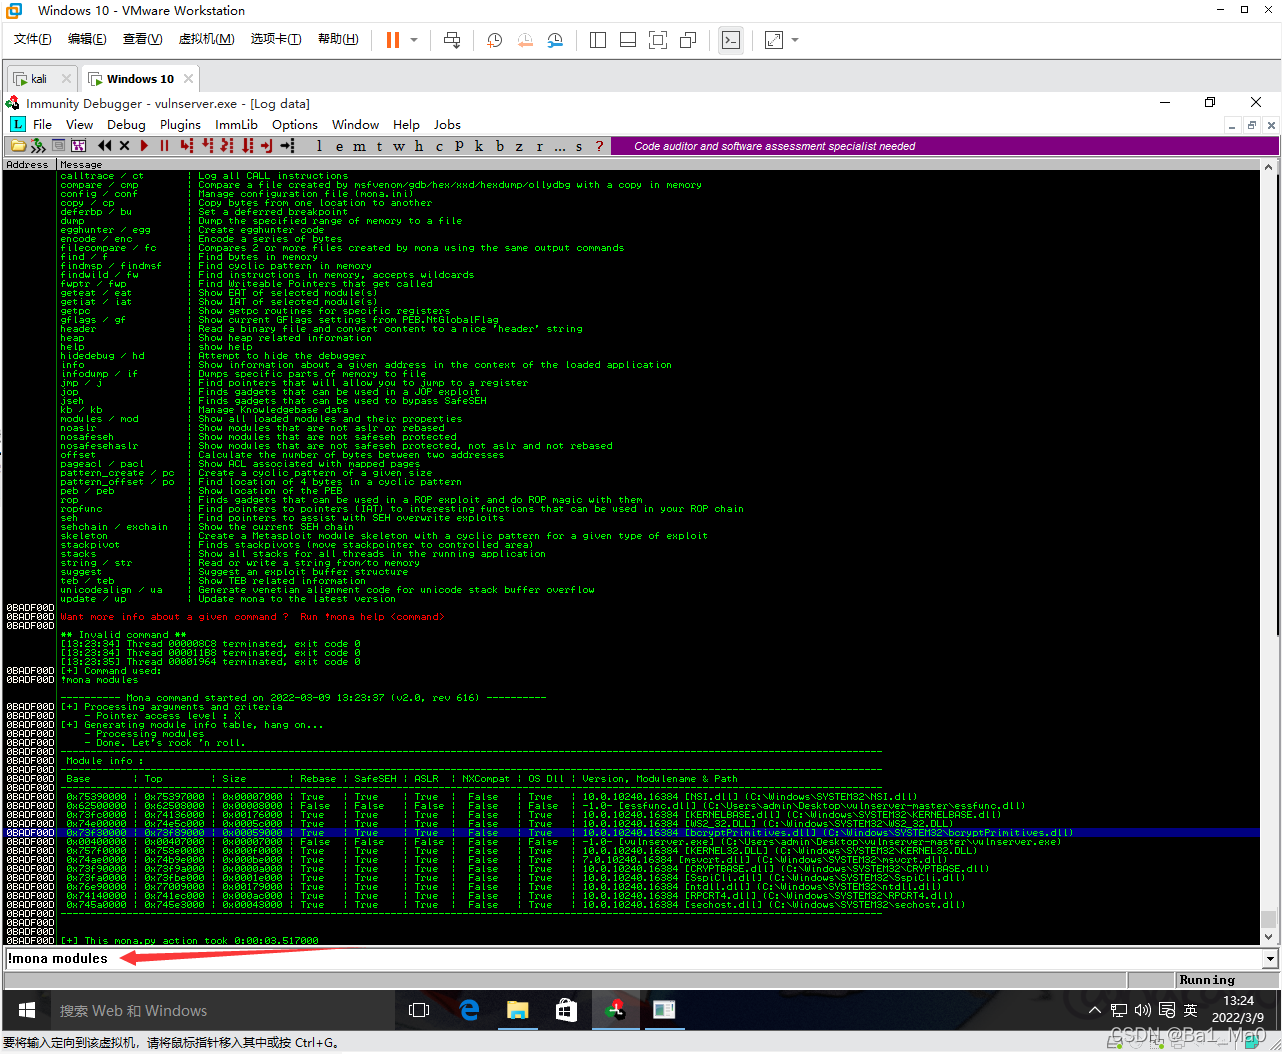Click the Execute till return icon
The width and height of the screenshot is (1282, 1054).
coord(267,146)
